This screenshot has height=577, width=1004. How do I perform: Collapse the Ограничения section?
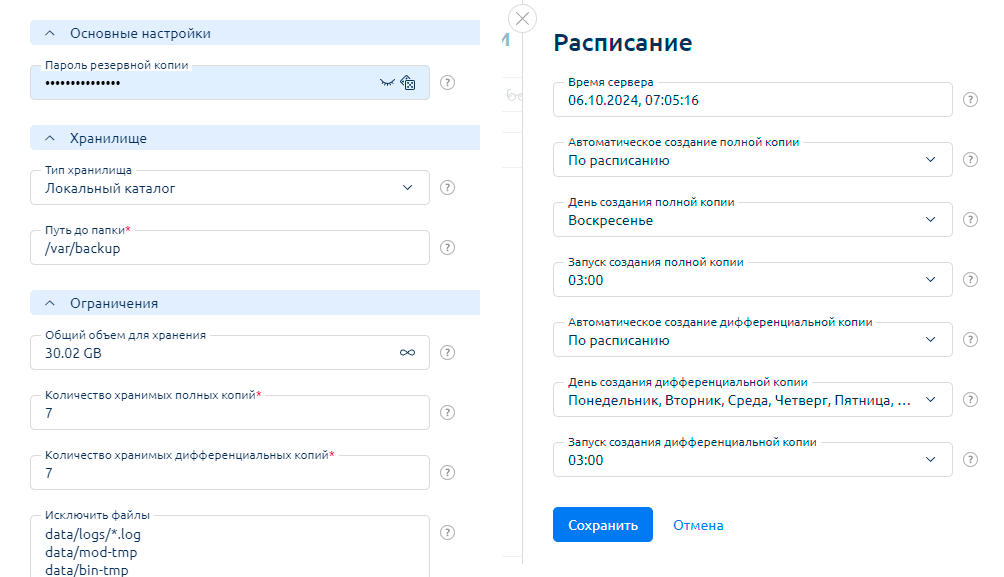tap(49, 303)
